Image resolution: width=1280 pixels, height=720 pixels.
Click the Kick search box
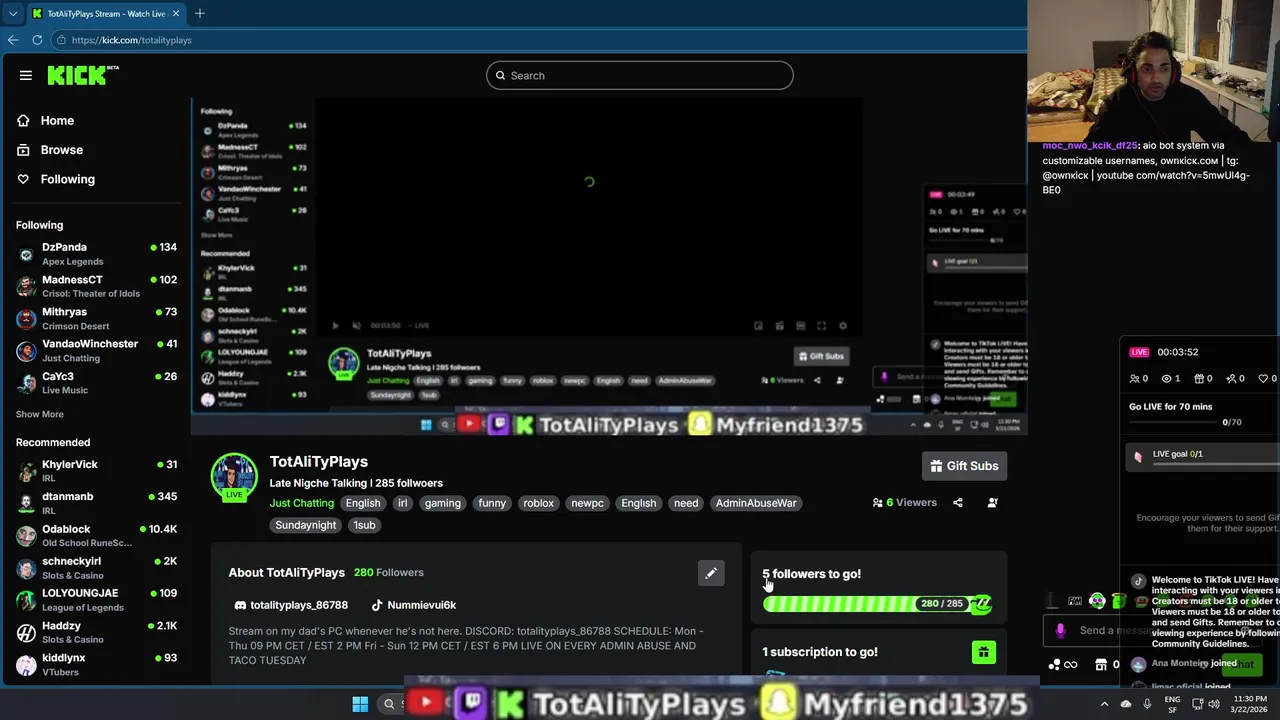coord(640,75)
